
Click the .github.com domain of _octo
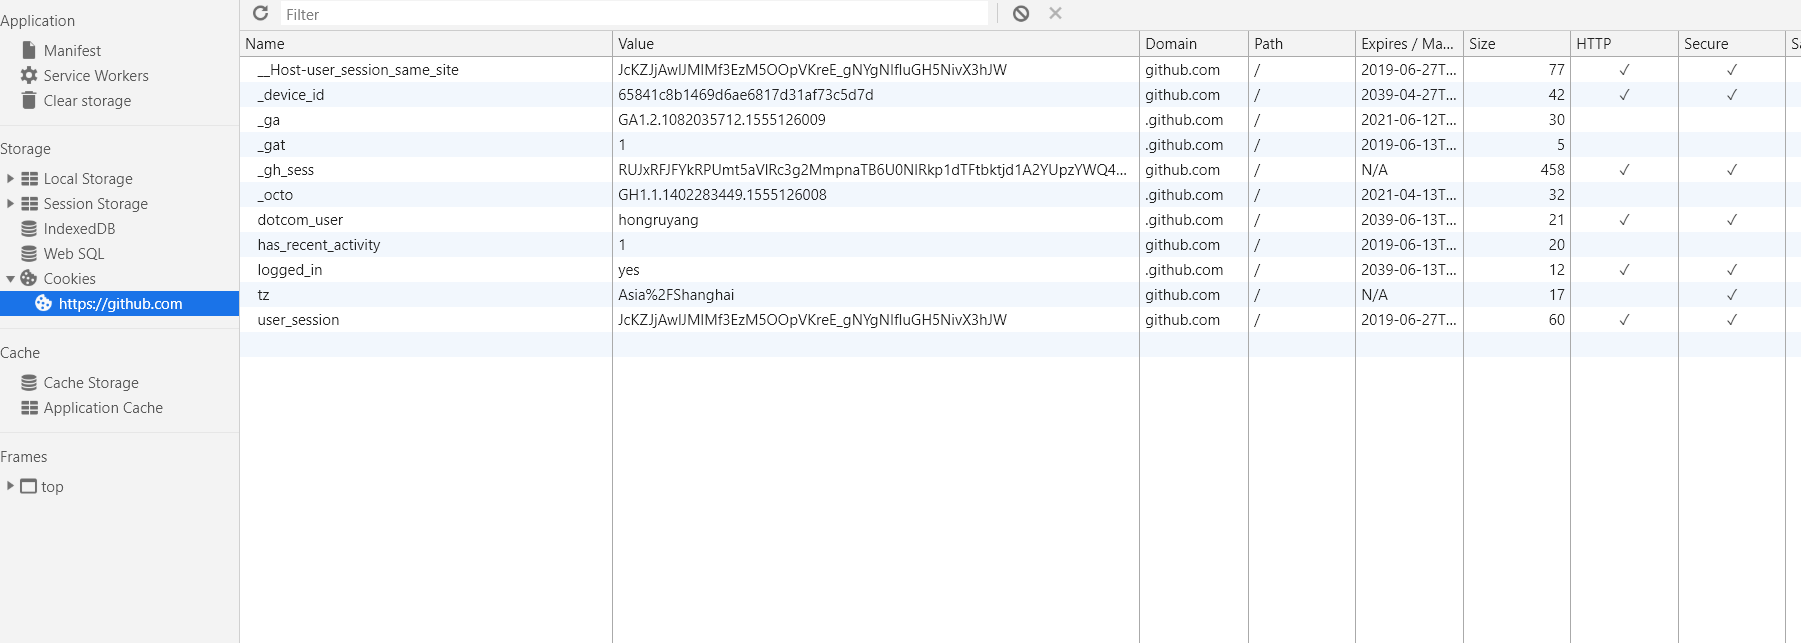1184,195
